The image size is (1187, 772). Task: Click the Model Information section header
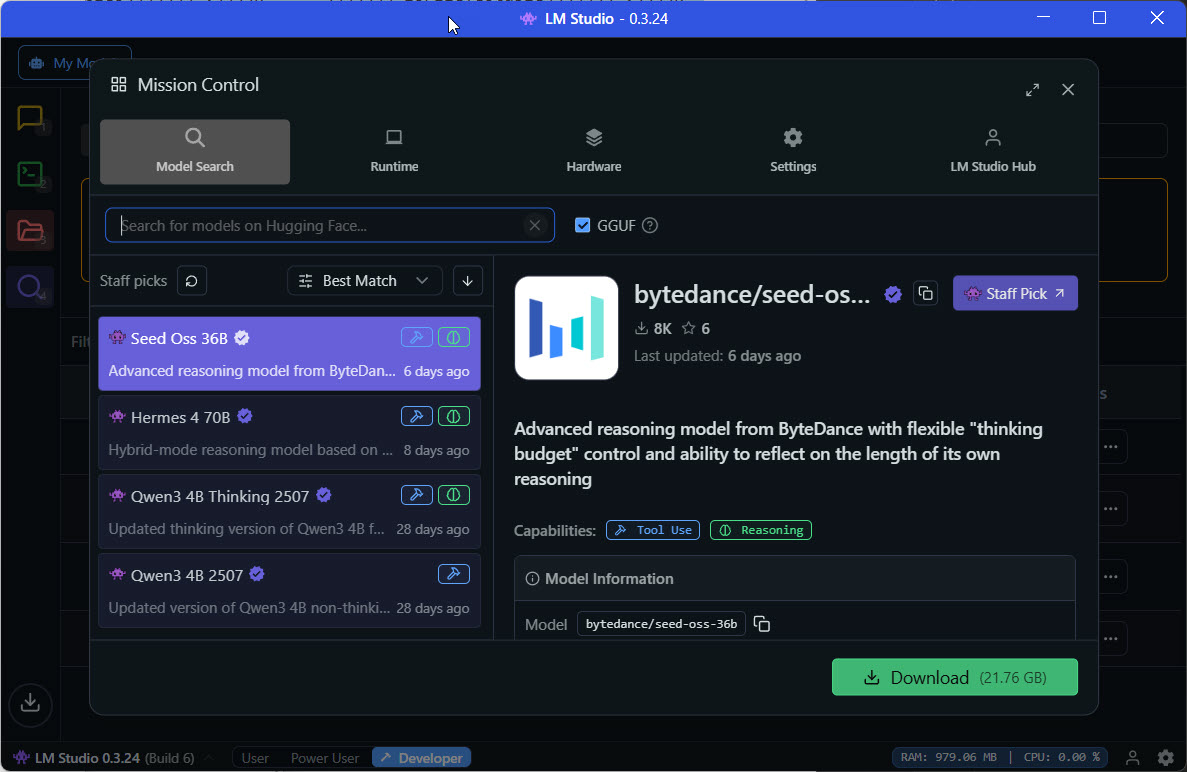[x=795, y=578]
